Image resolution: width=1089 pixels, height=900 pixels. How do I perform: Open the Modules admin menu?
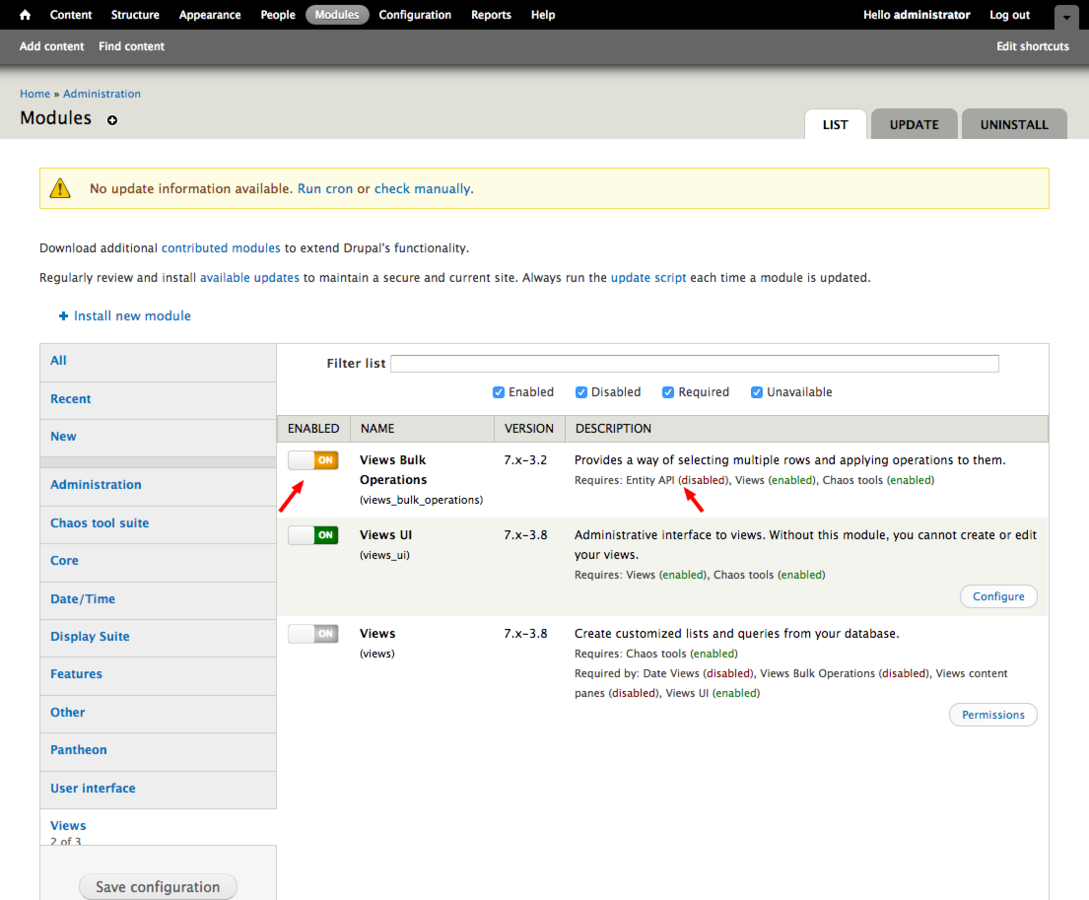[337, 15]
